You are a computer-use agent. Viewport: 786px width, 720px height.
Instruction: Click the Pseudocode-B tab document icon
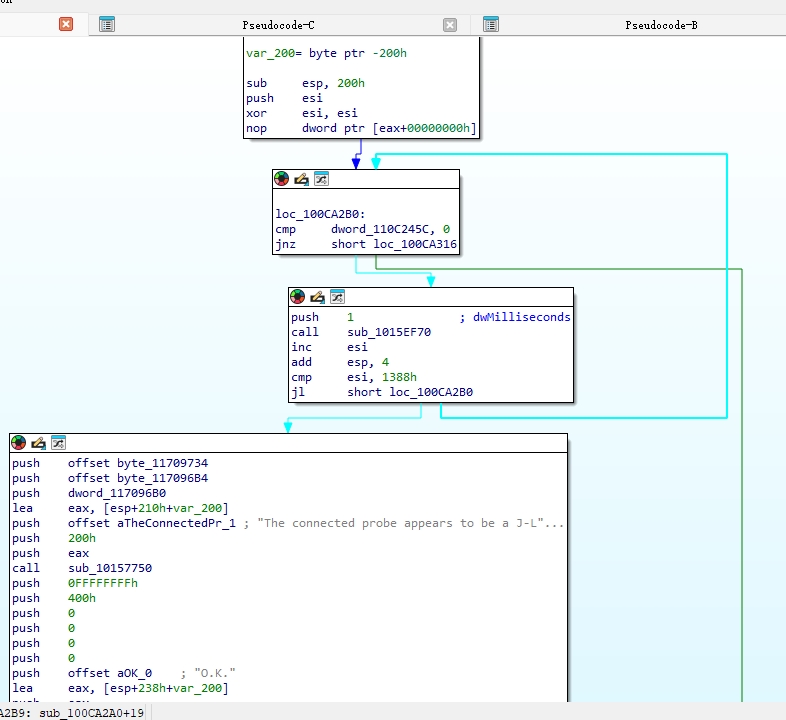pyautogui.click(x=491, y=25)
